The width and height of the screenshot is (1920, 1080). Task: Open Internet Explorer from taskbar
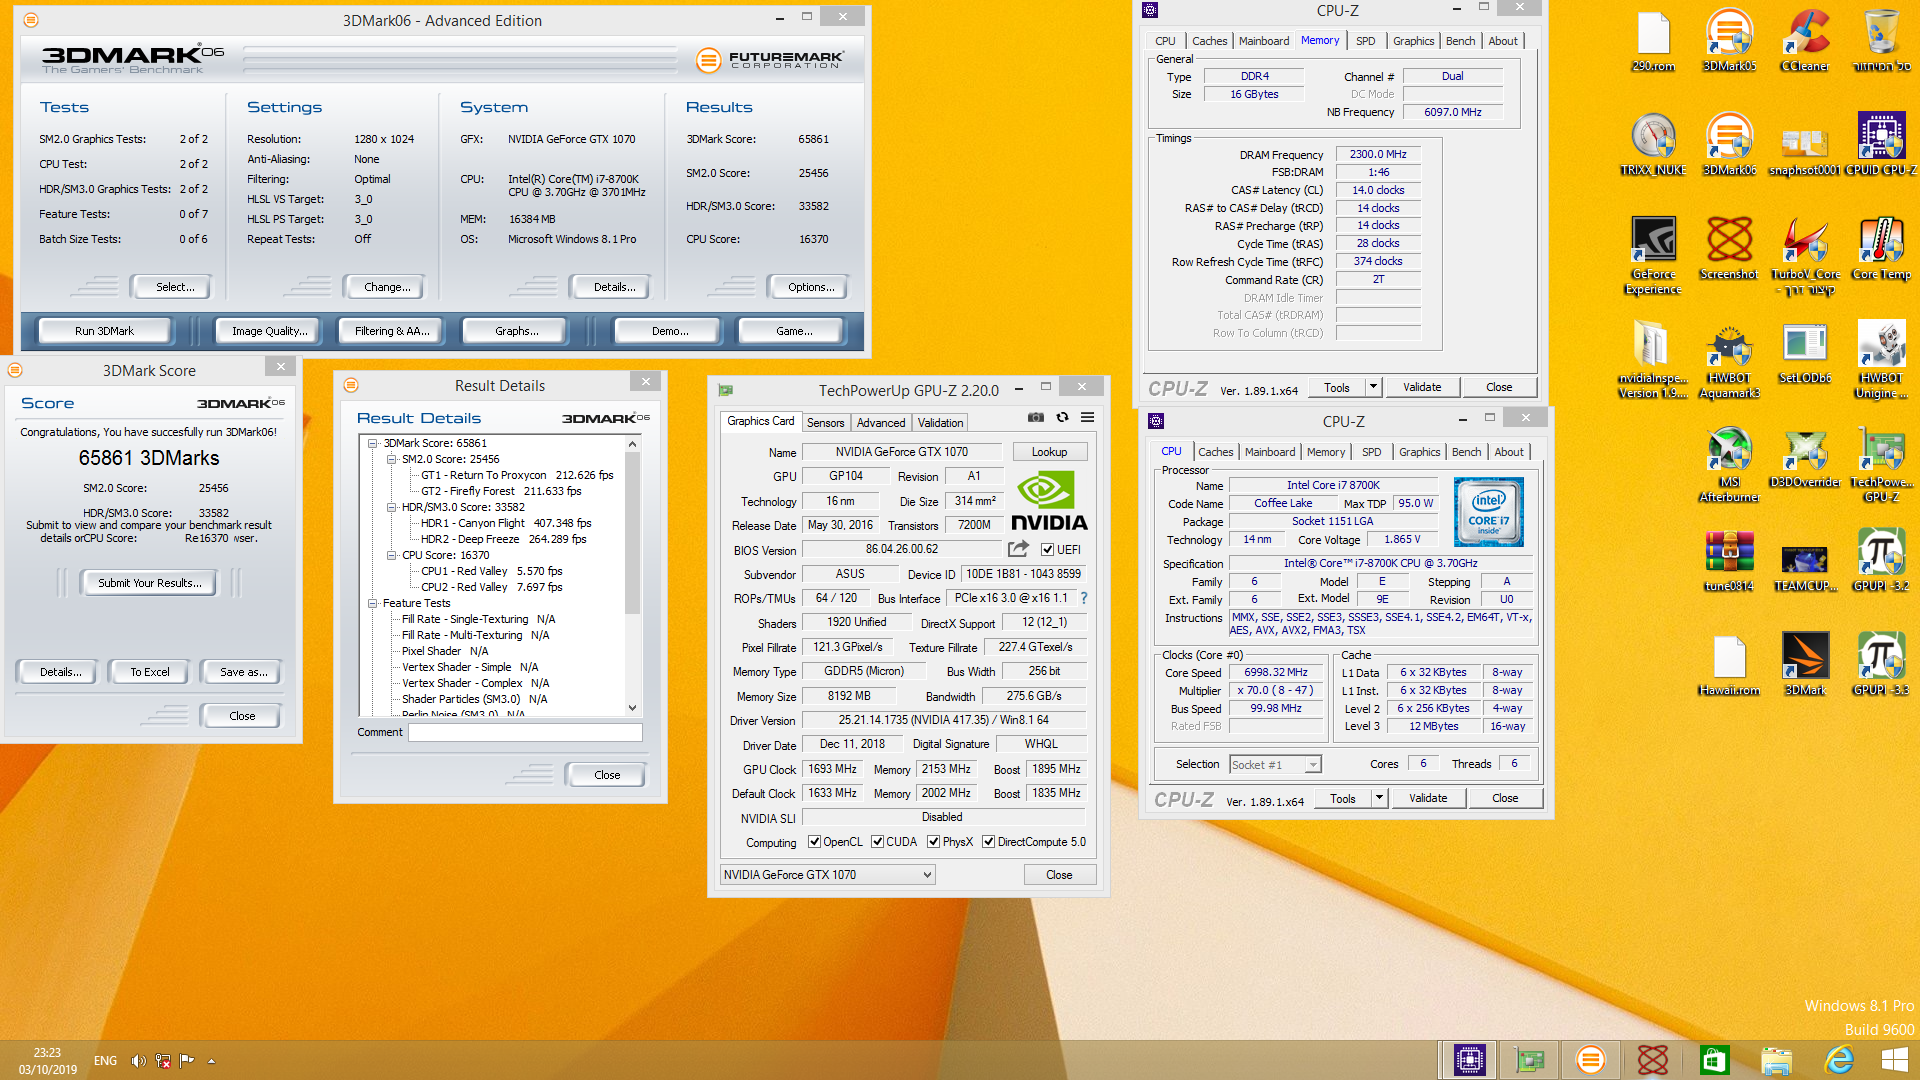point(1839,1060)
